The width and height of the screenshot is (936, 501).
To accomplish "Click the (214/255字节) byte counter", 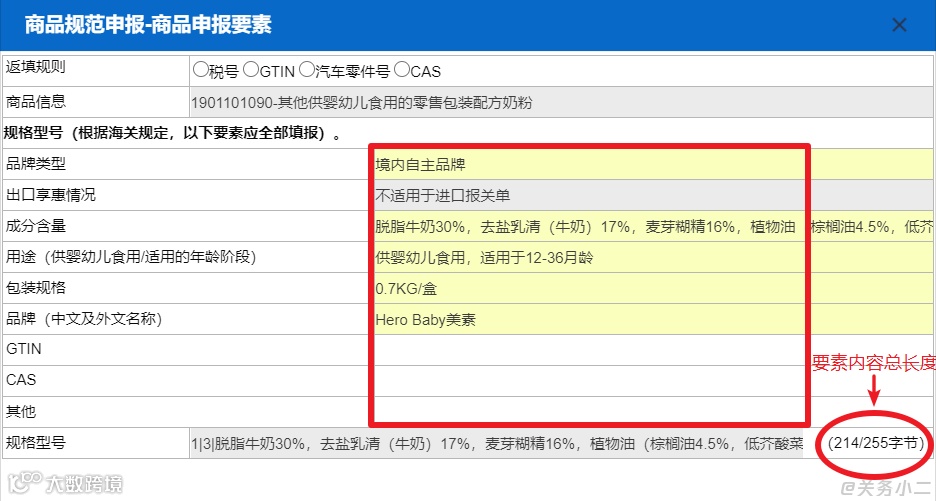I will pyautogui.click(x=876, y=443).
